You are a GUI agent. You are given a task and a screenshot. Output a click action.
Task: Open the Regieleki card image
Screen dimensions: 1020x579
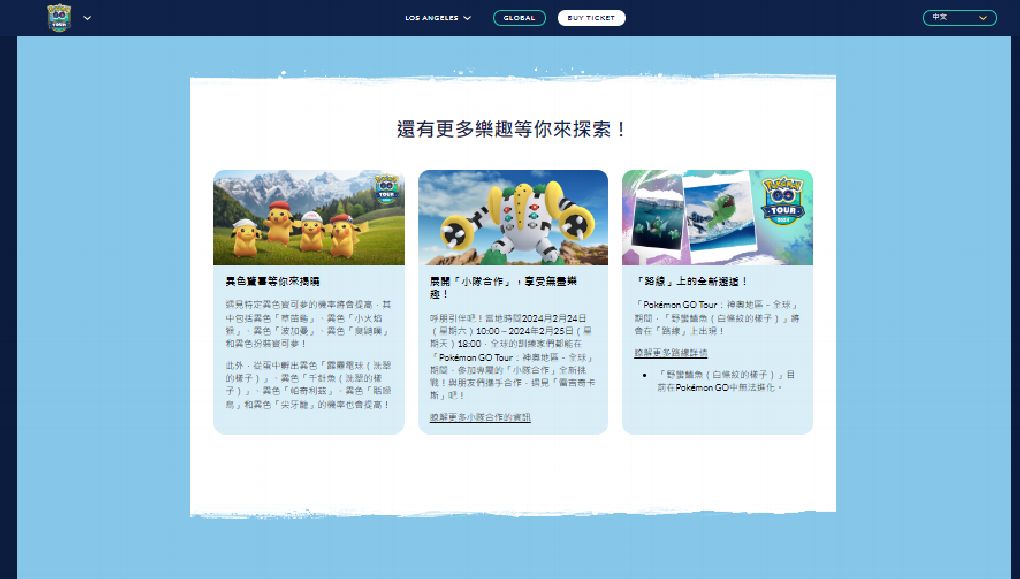[x=513, y=217]
